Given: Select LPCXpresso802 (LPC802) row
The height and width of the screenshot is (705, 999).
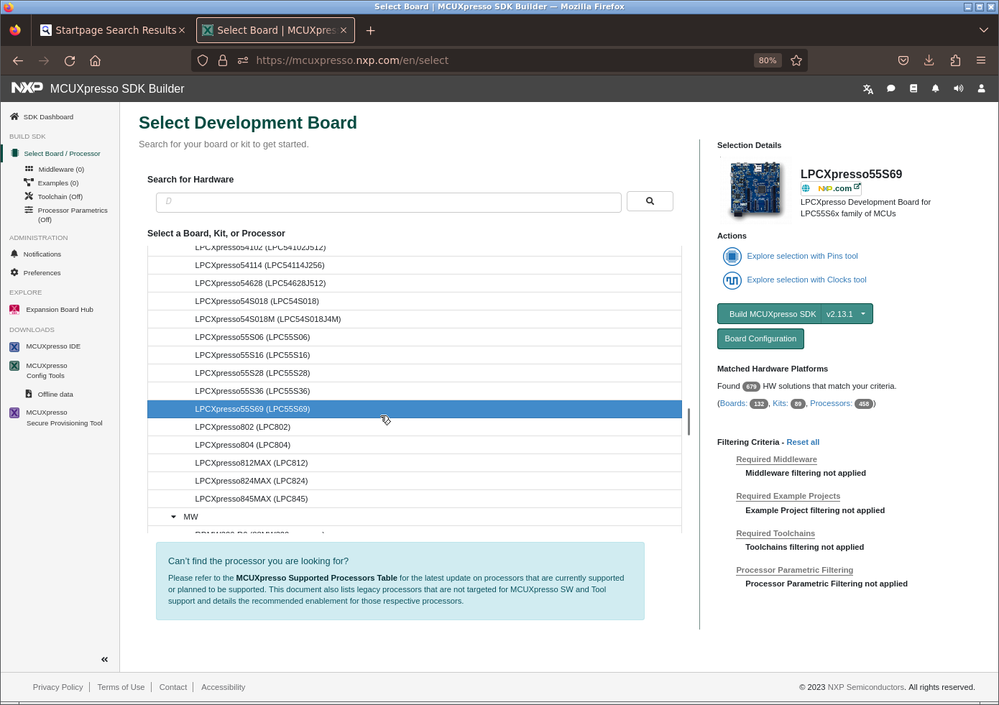Looking at the screenshot, I should [x=414, y=427].
